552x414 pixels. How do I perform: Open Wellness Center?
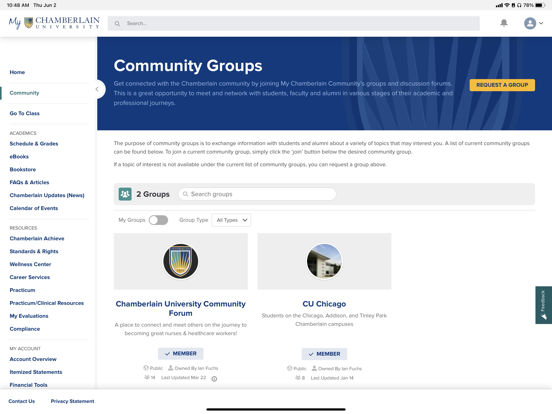click(30, 264)
